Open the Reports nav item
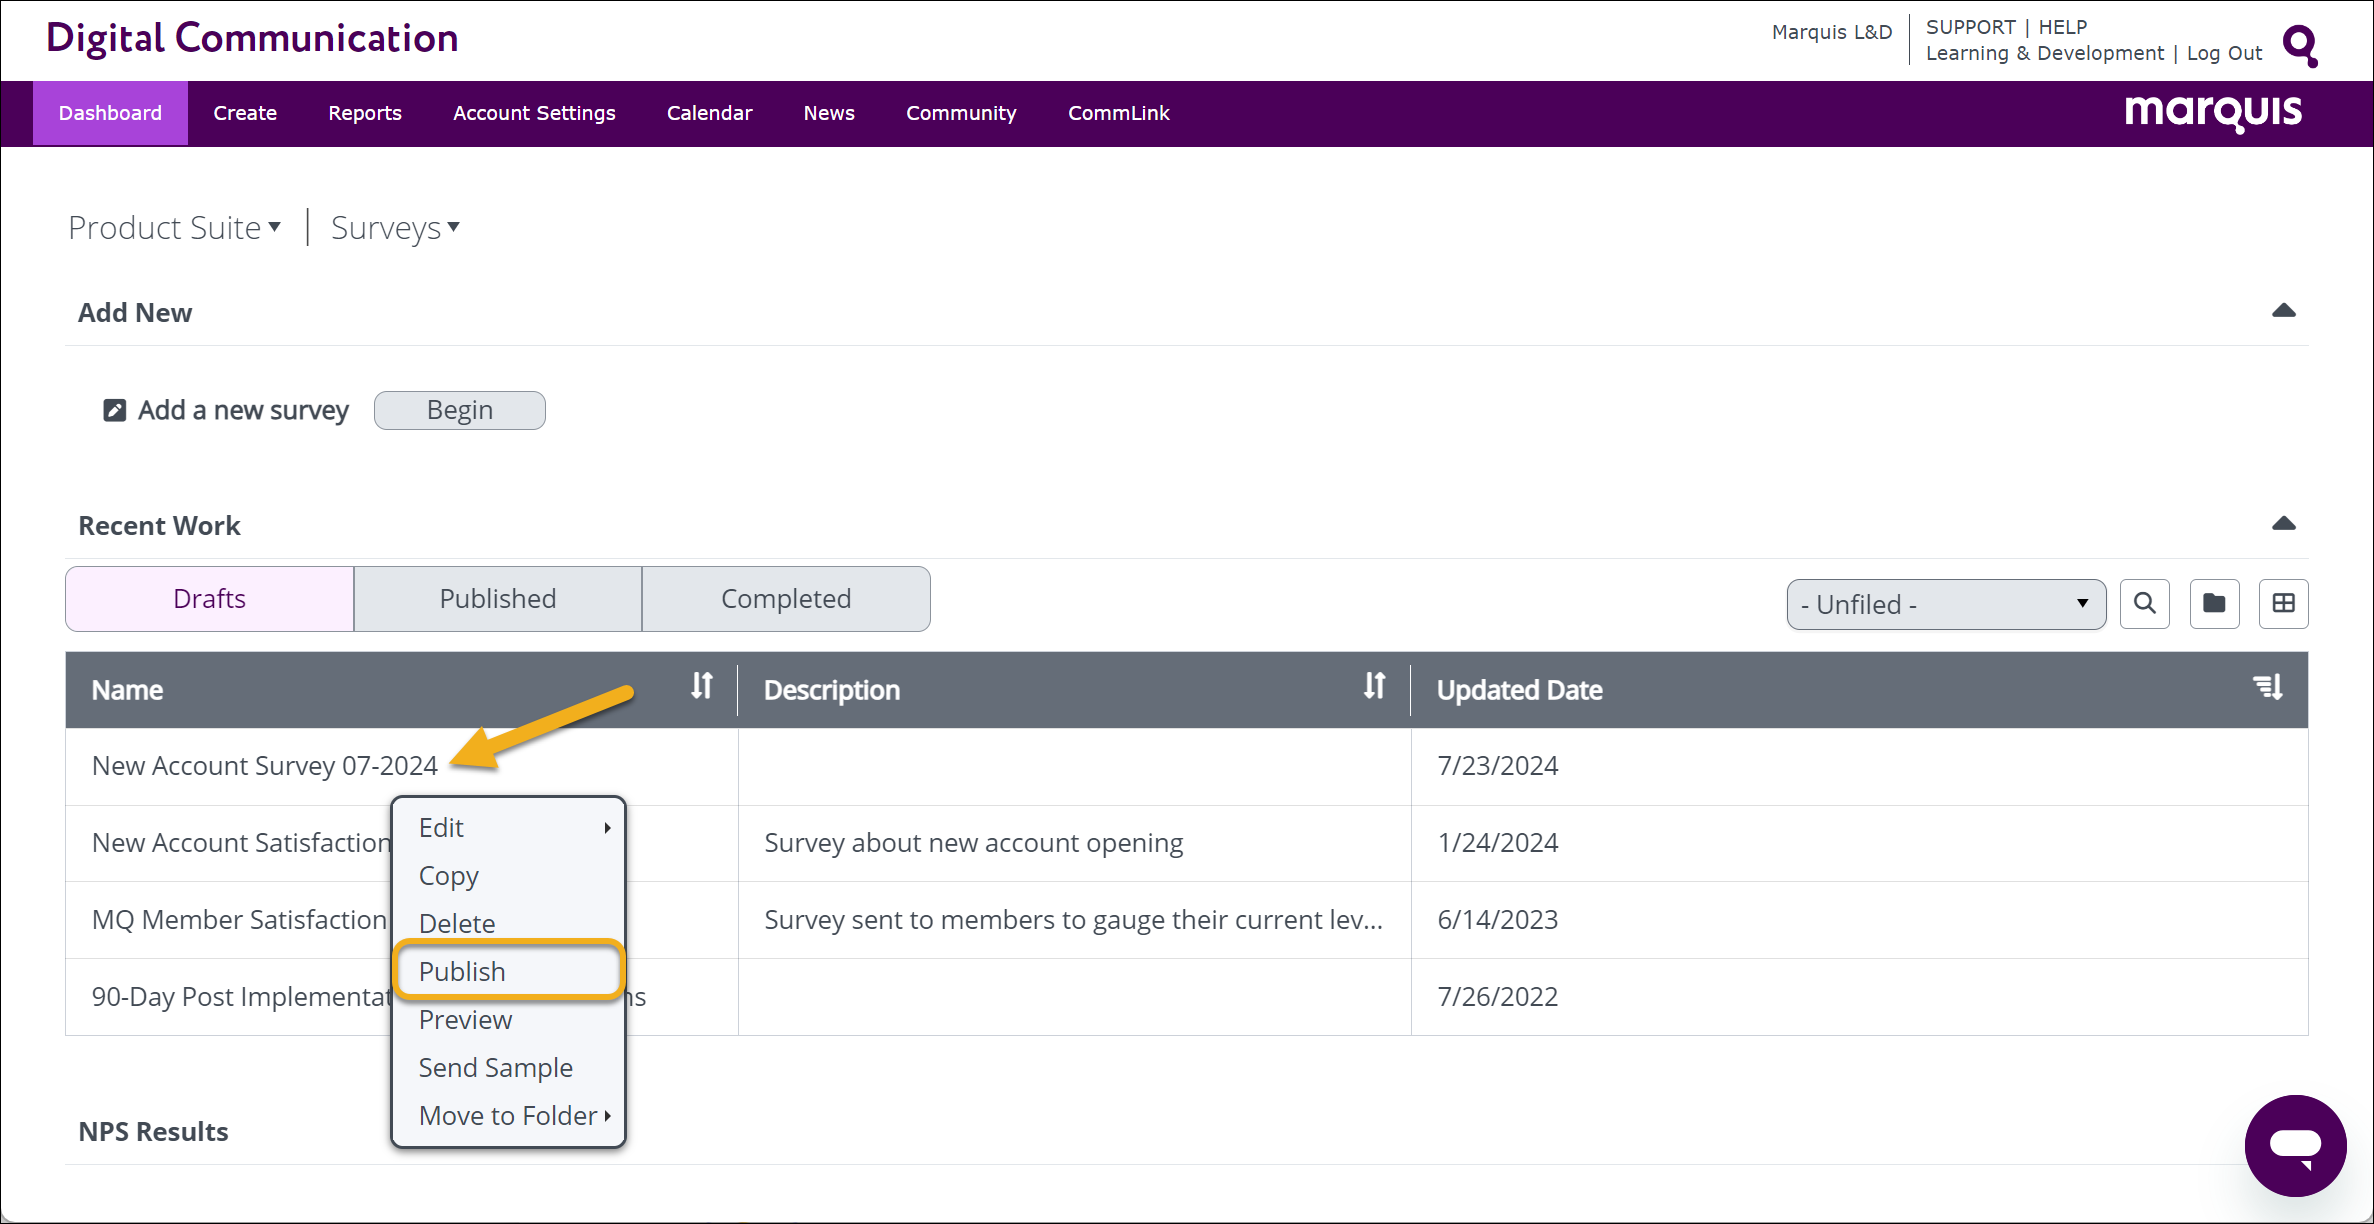 point(365,113)
